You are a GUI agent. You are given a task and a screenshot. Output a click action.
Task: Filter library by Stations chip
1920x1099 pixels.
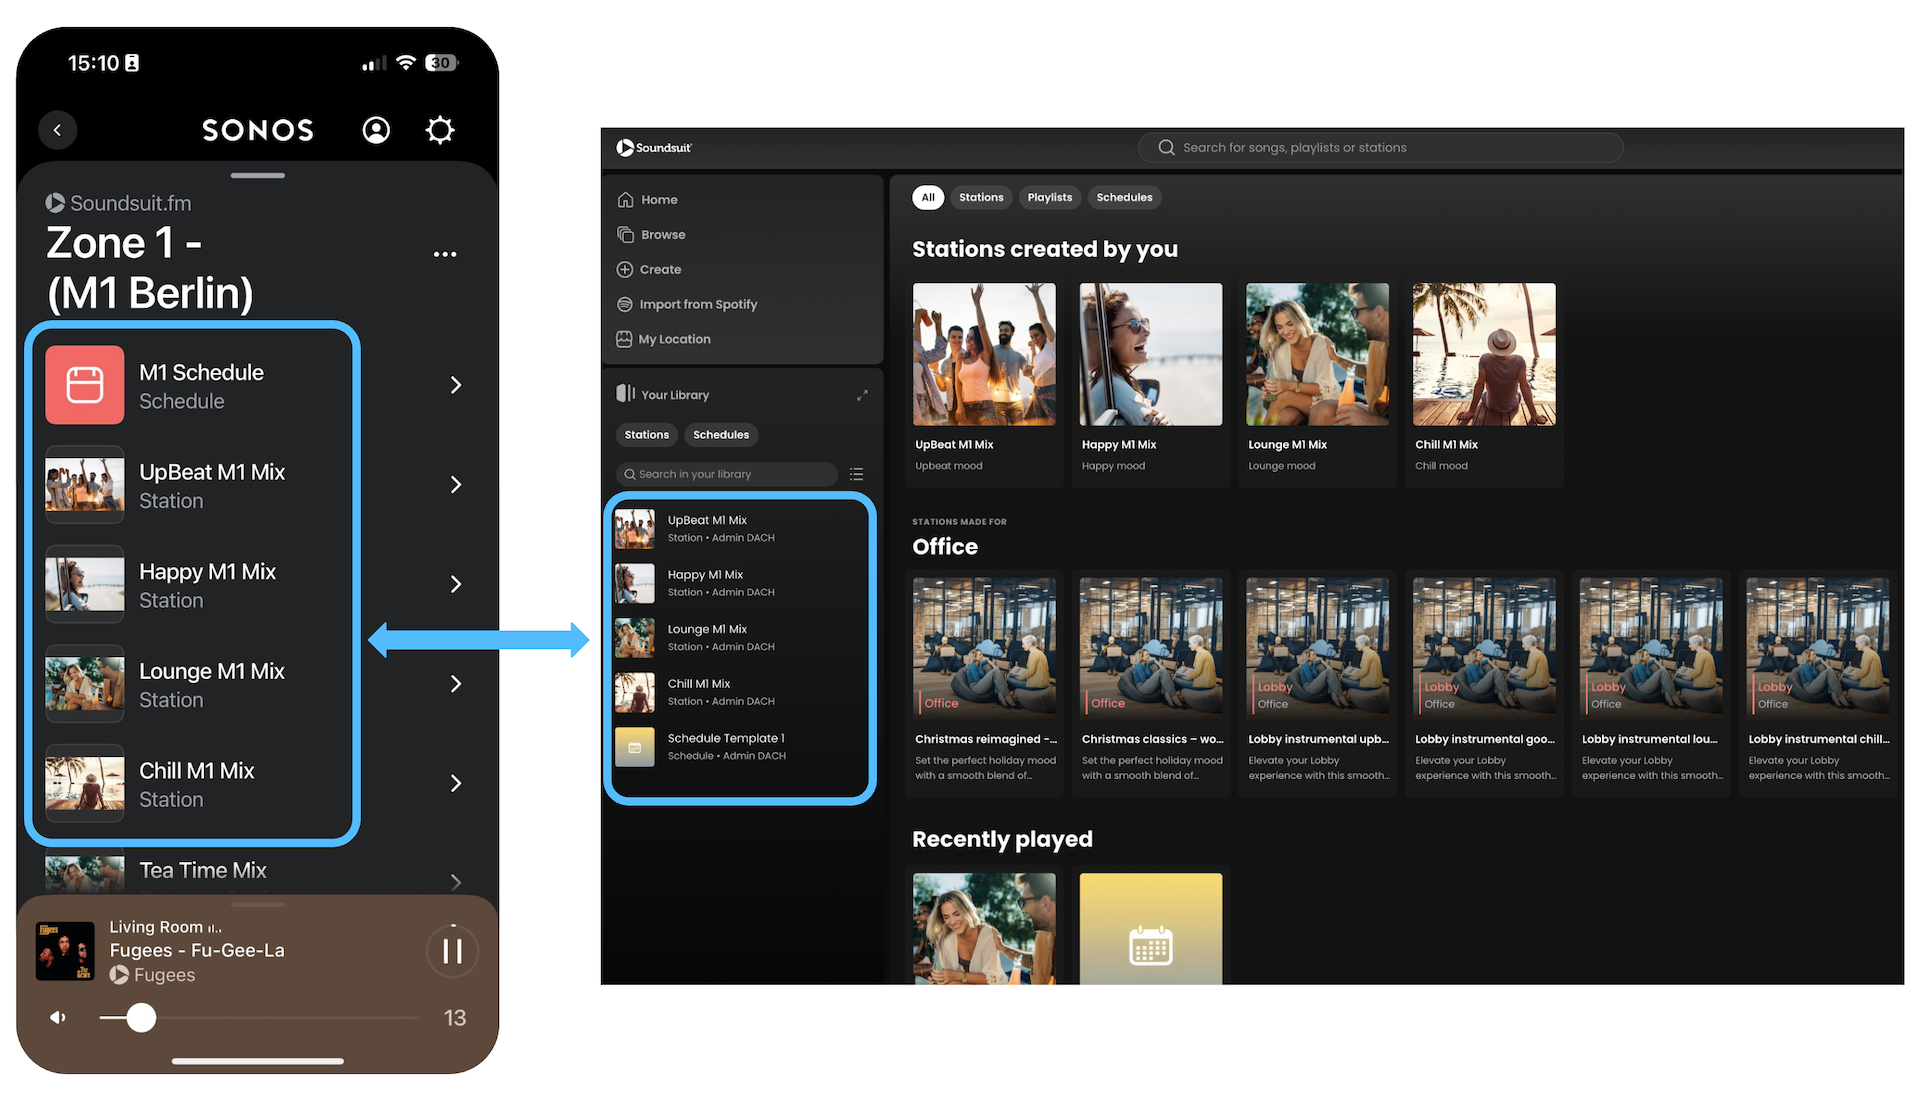click(647, 435)
